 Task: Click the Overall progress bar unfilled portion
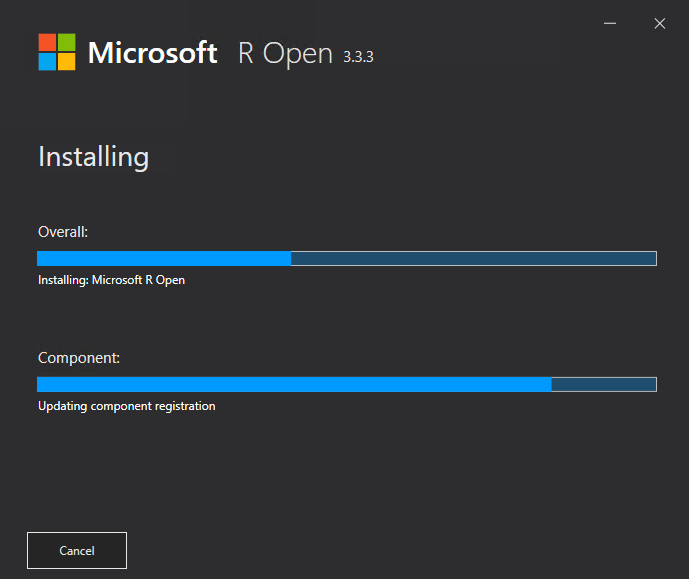click(x=474, y=258)
